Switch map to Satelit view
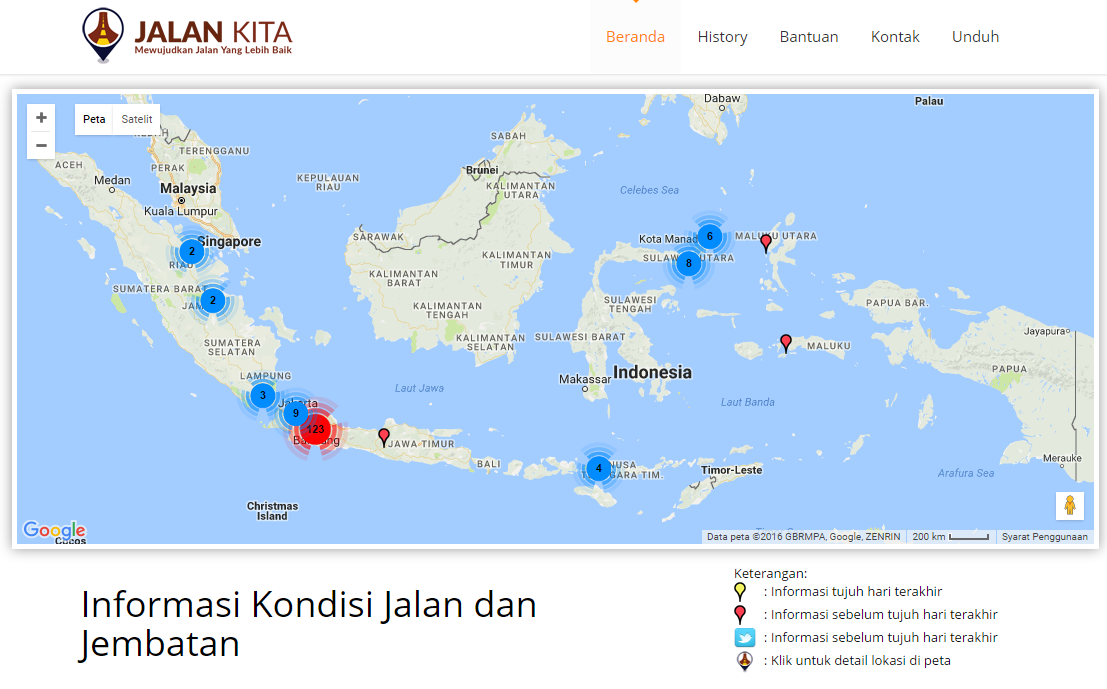 [137, 119]
